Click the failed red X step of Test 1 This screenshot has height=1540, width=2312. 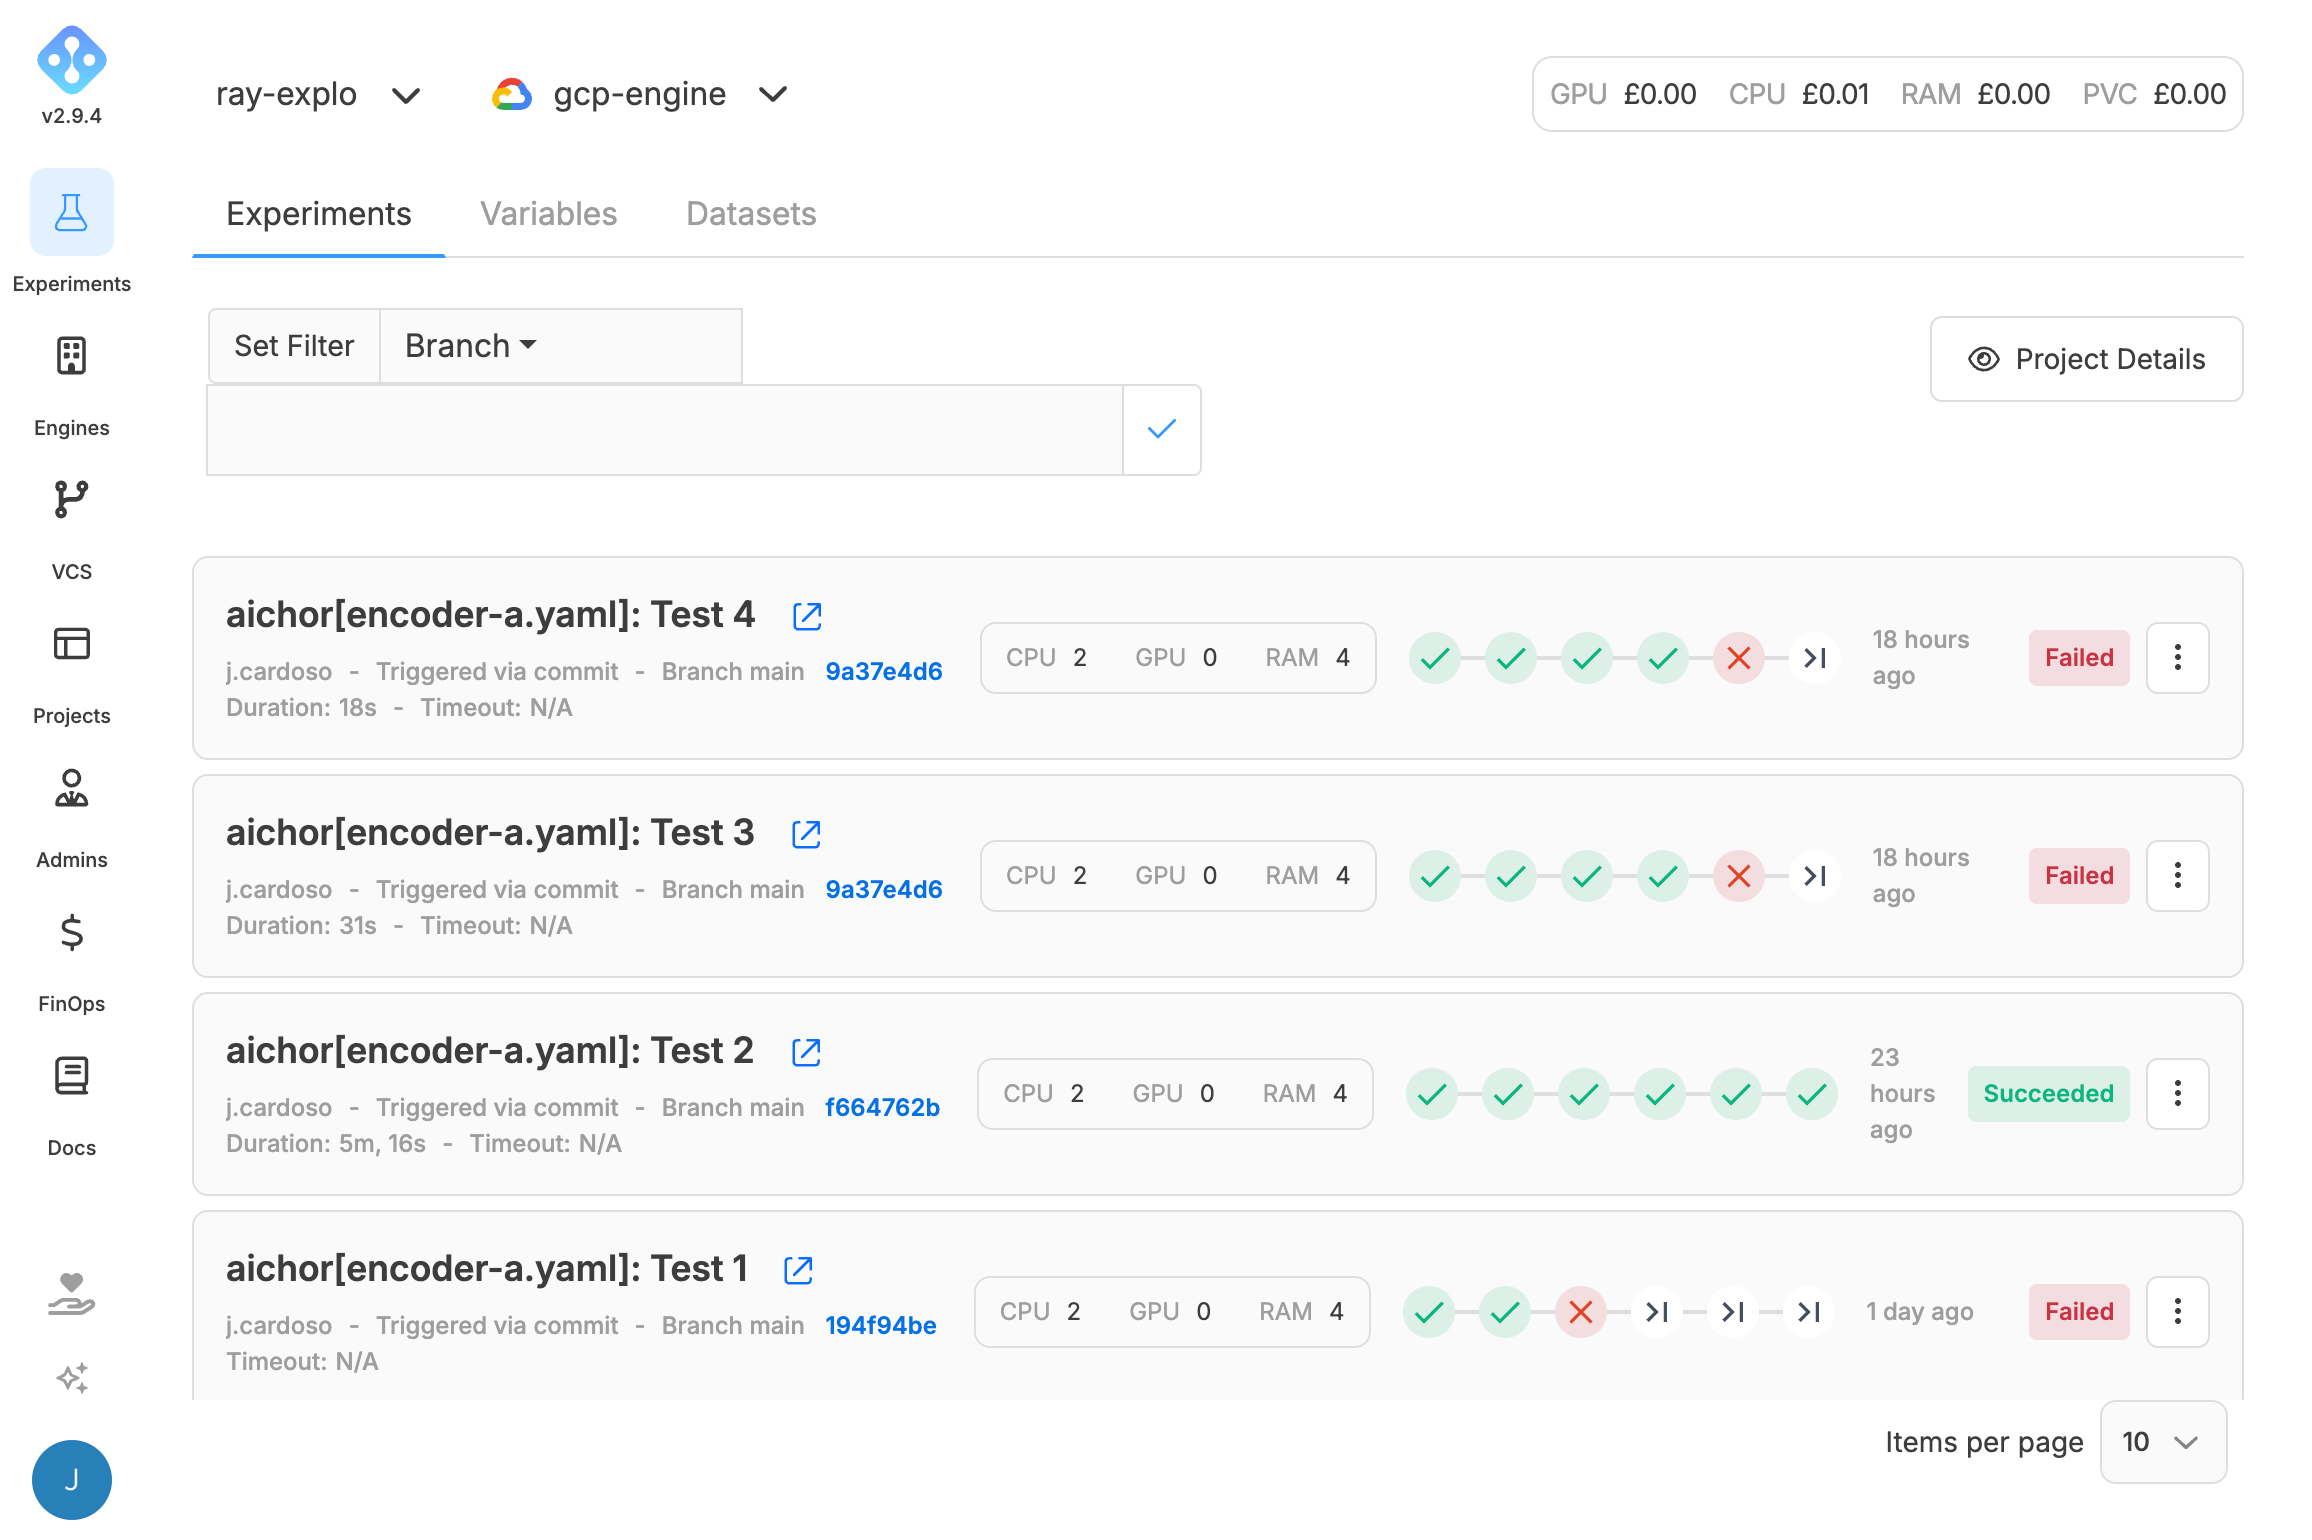click(x=1581, y=1312)
